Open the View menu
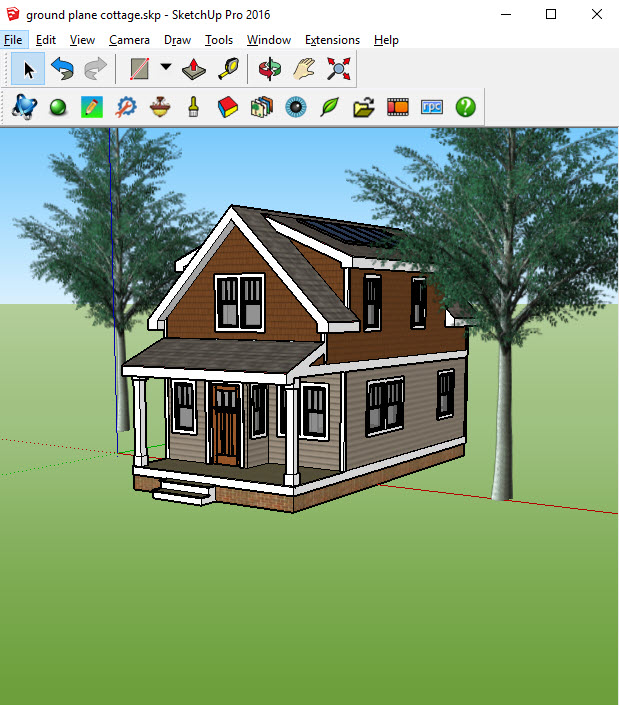The height and width of the screenshot is (705, 619). coord(82,40)
